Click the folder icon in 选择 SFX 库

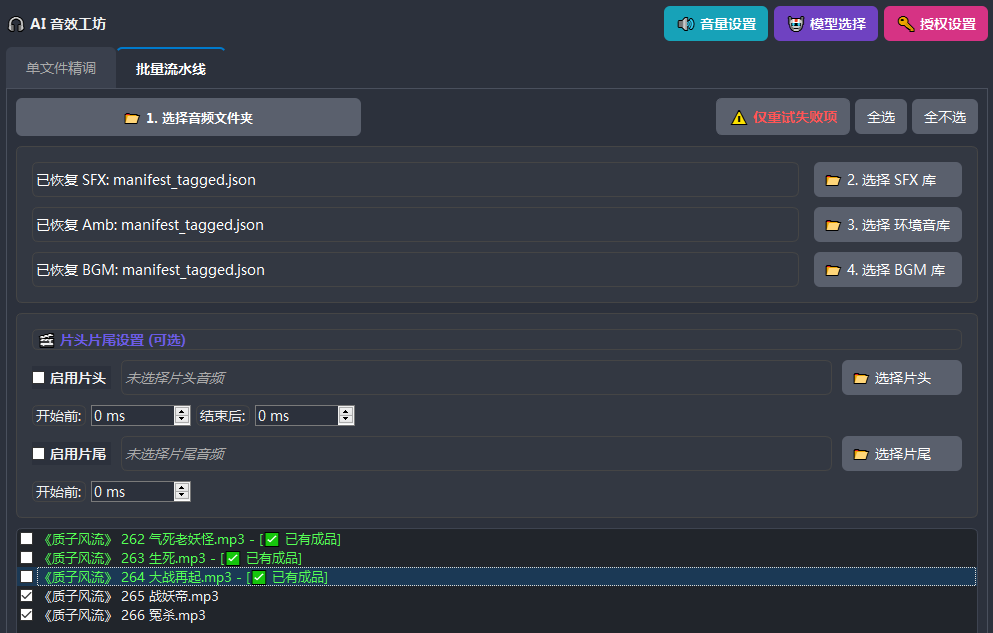point(832,180)
